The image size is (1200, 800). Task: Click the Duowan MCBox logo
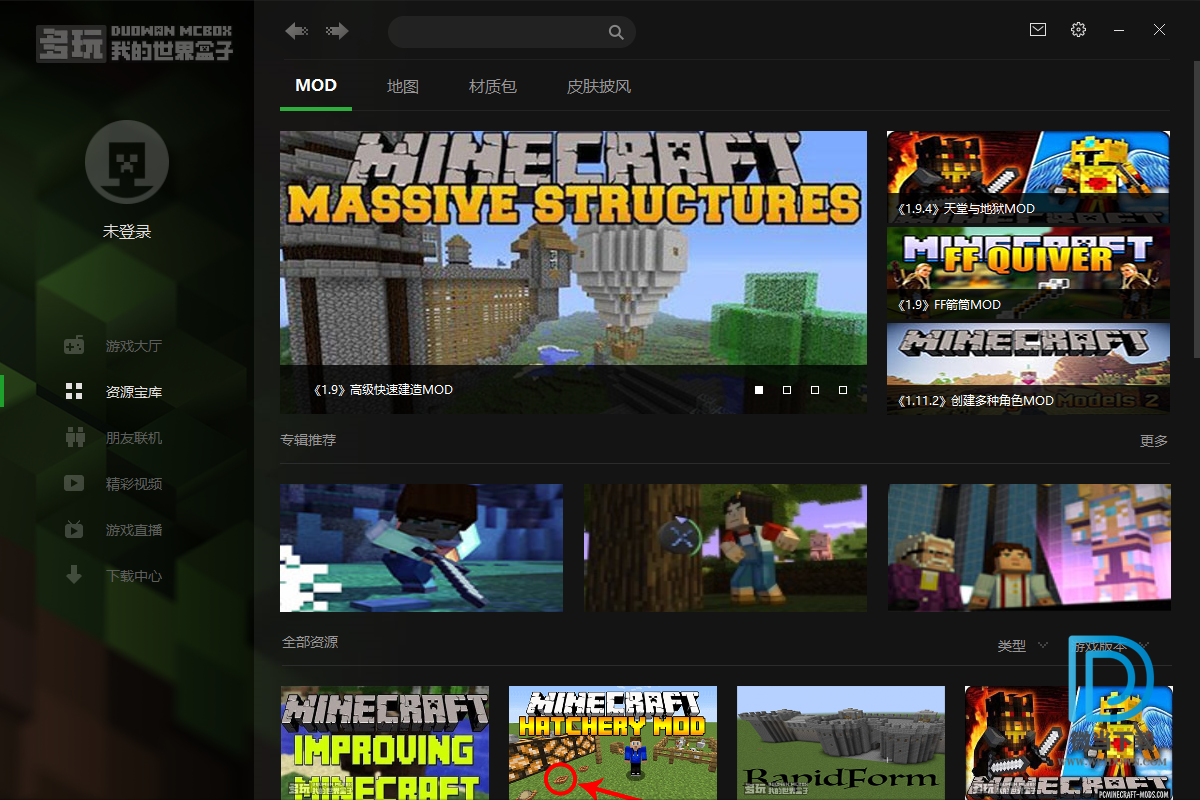tap(135, 44)
